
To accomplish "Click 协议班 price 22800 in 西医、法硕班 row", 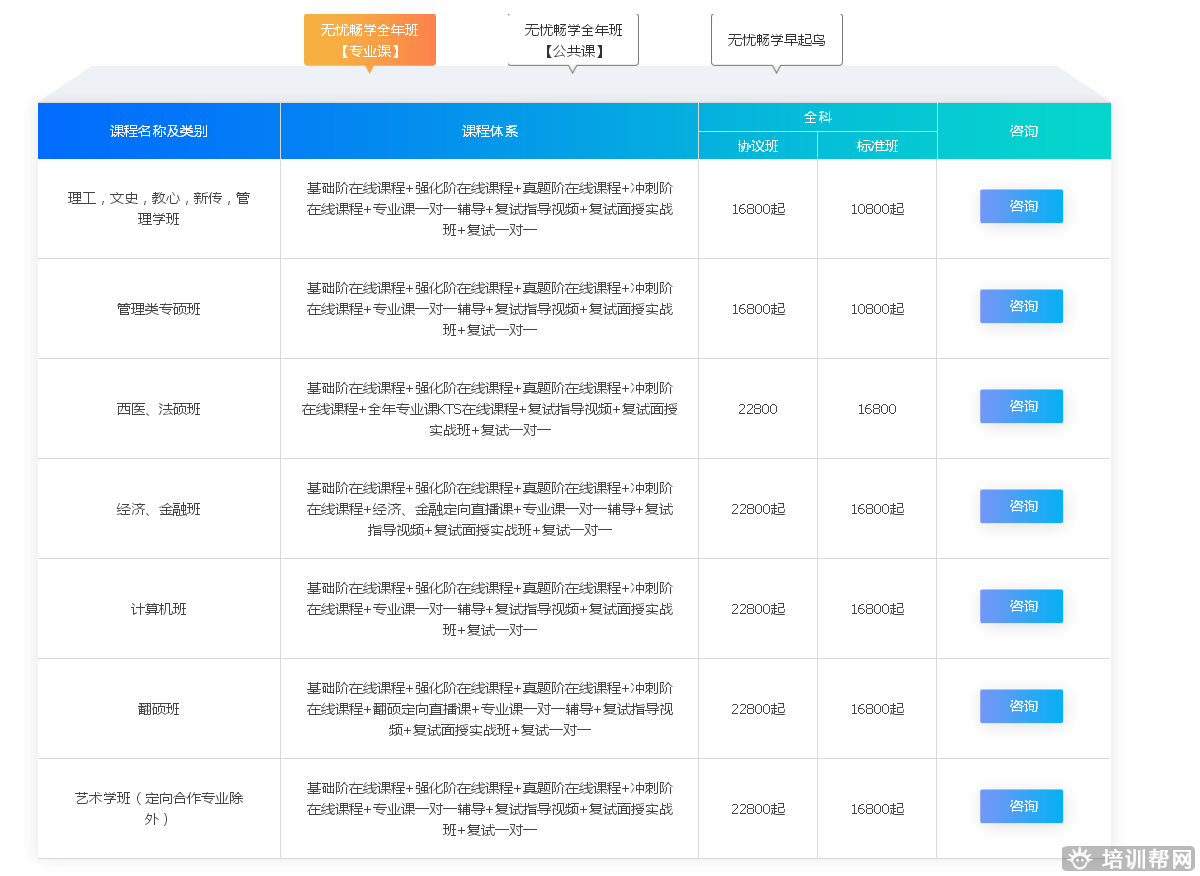I will (x=758, y=409).
